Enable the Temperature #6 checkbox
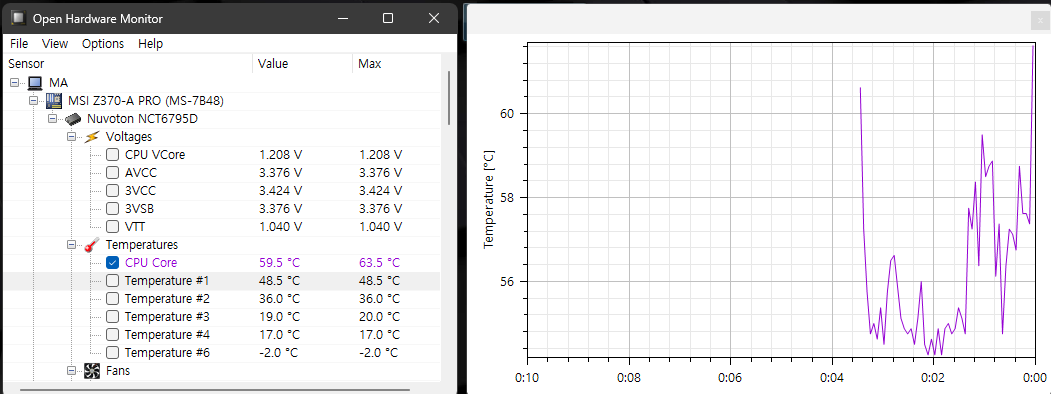 tap(112, 352)
